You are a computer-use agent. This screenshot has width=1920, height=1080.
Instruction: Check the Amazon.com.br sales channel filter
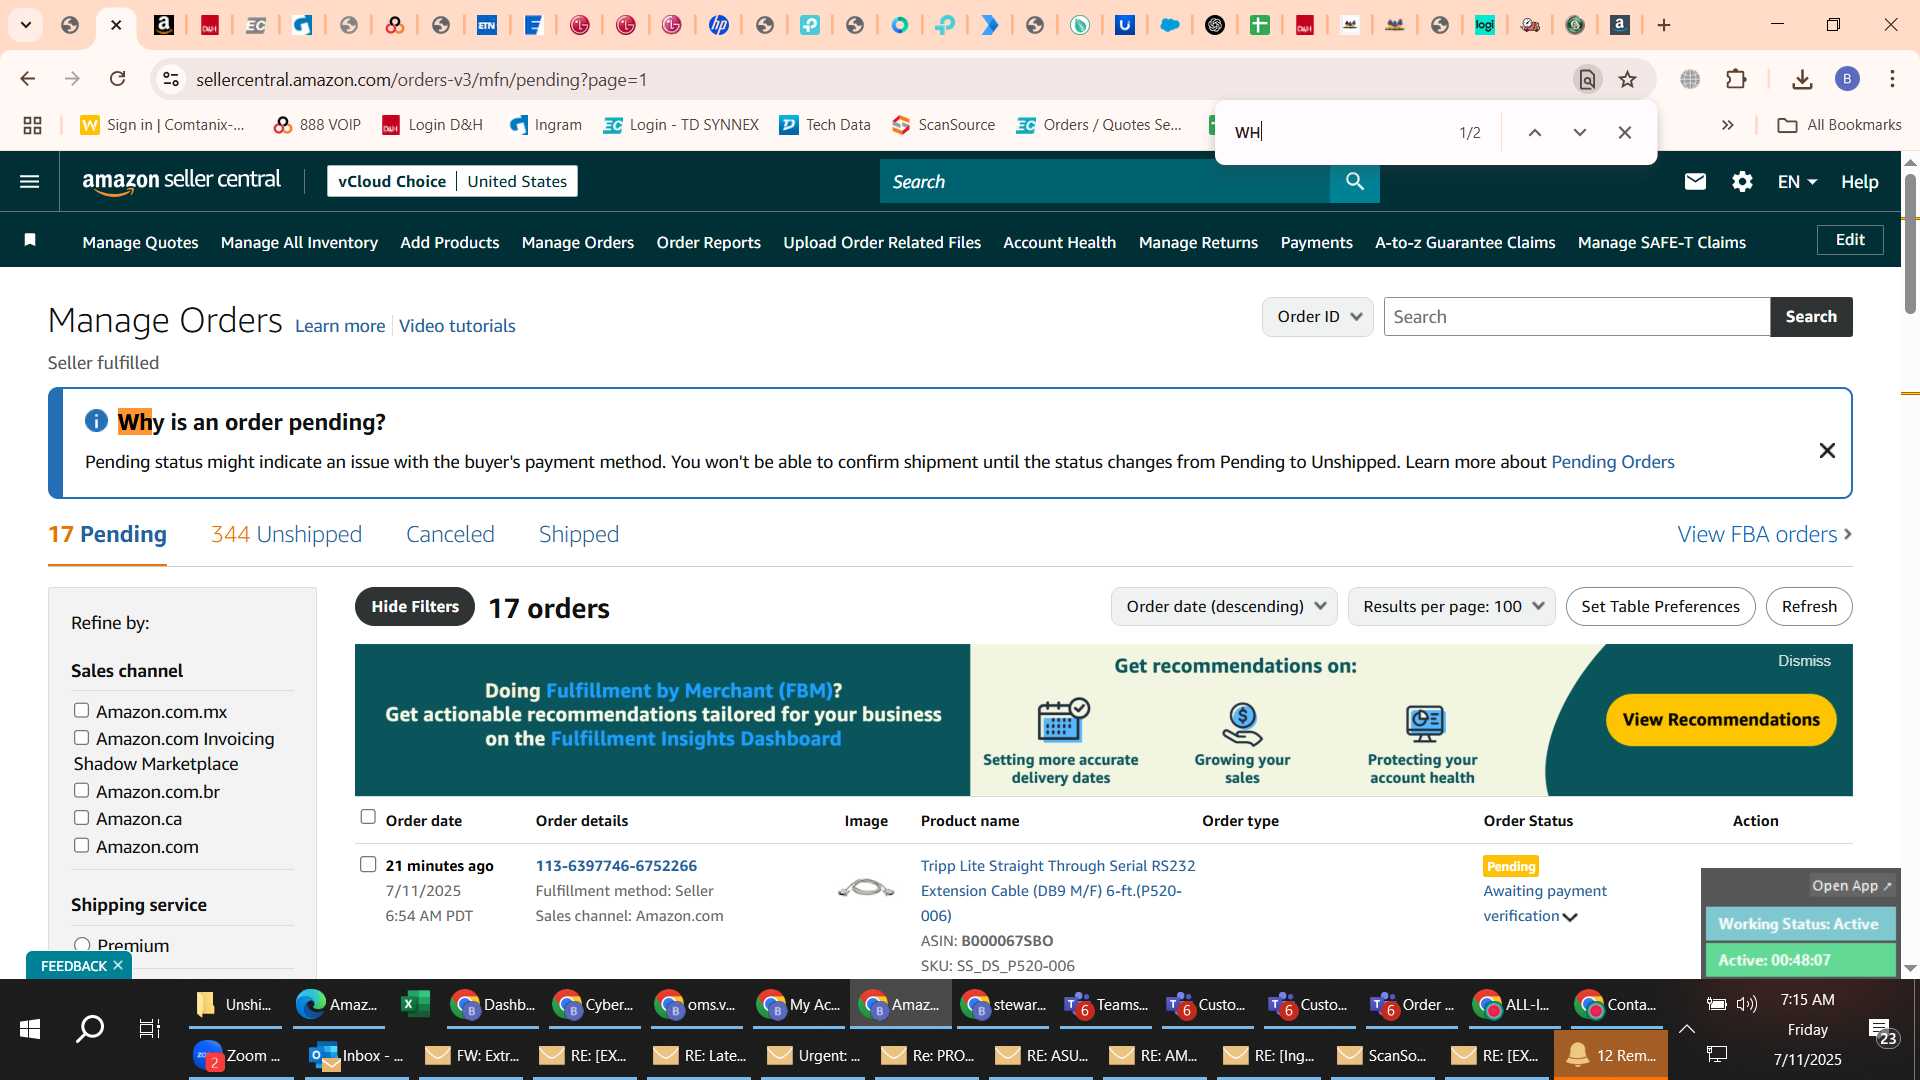pyautogui.click(x=81, y=790)
